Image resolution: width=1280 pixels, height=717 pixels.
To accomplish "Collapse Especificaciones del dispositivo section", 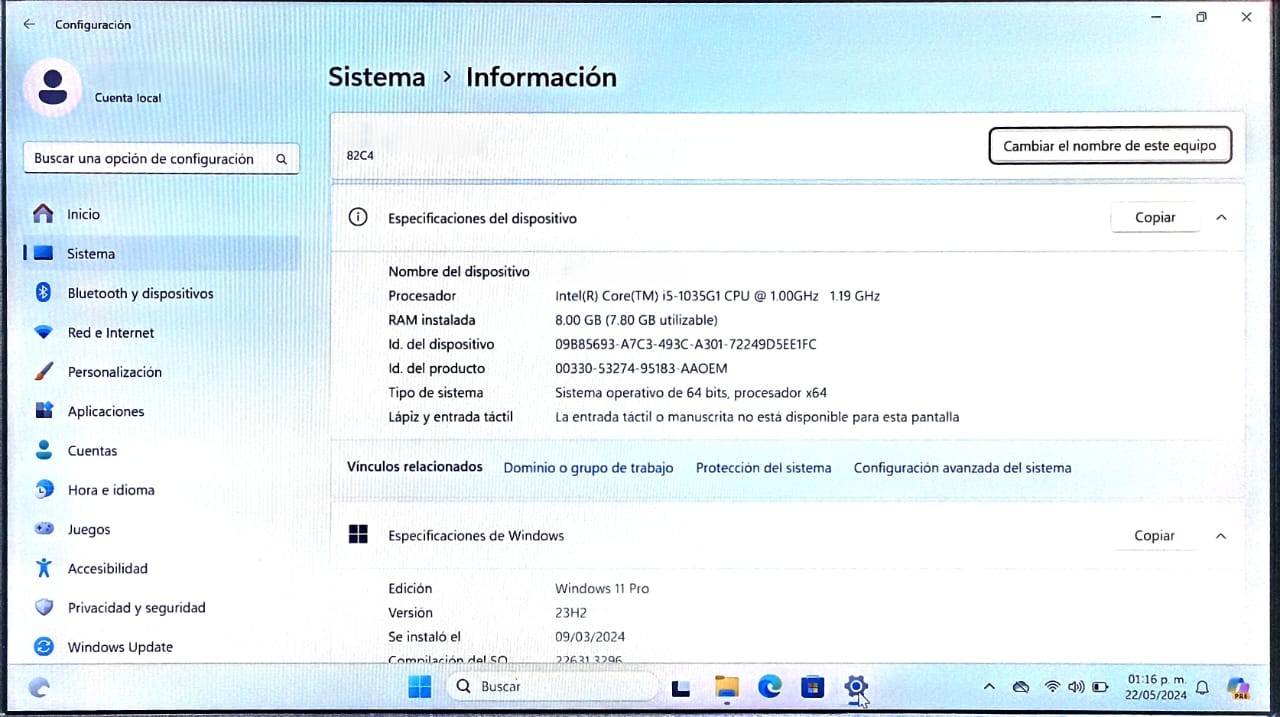I will coord(1221,217).
